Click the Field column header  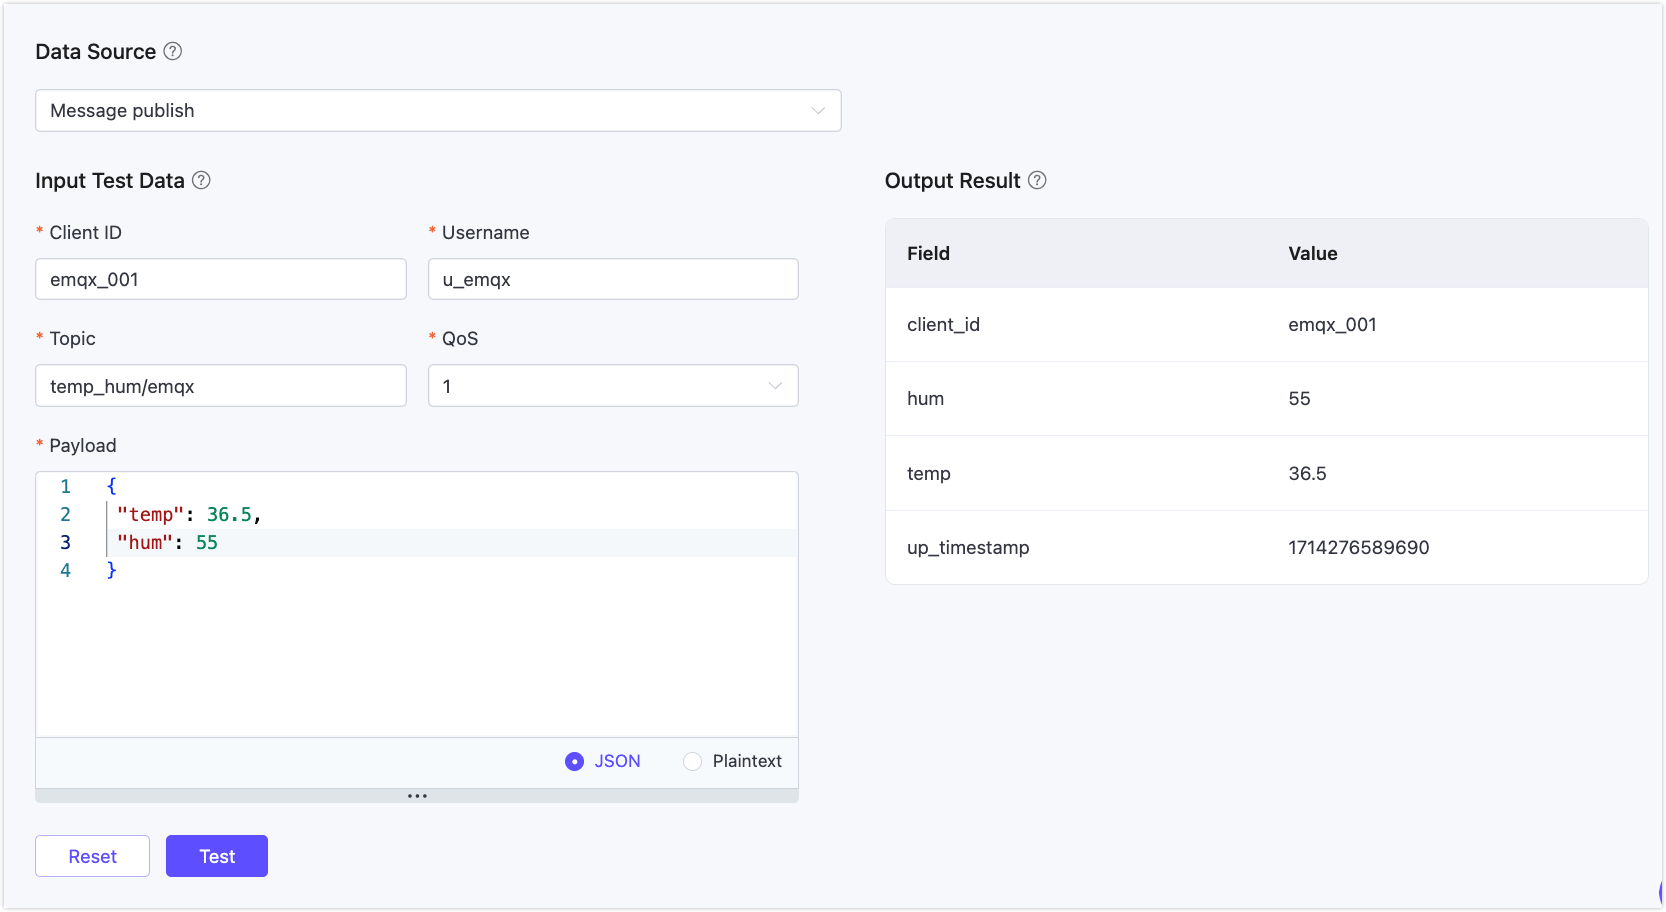click(928, 254)
